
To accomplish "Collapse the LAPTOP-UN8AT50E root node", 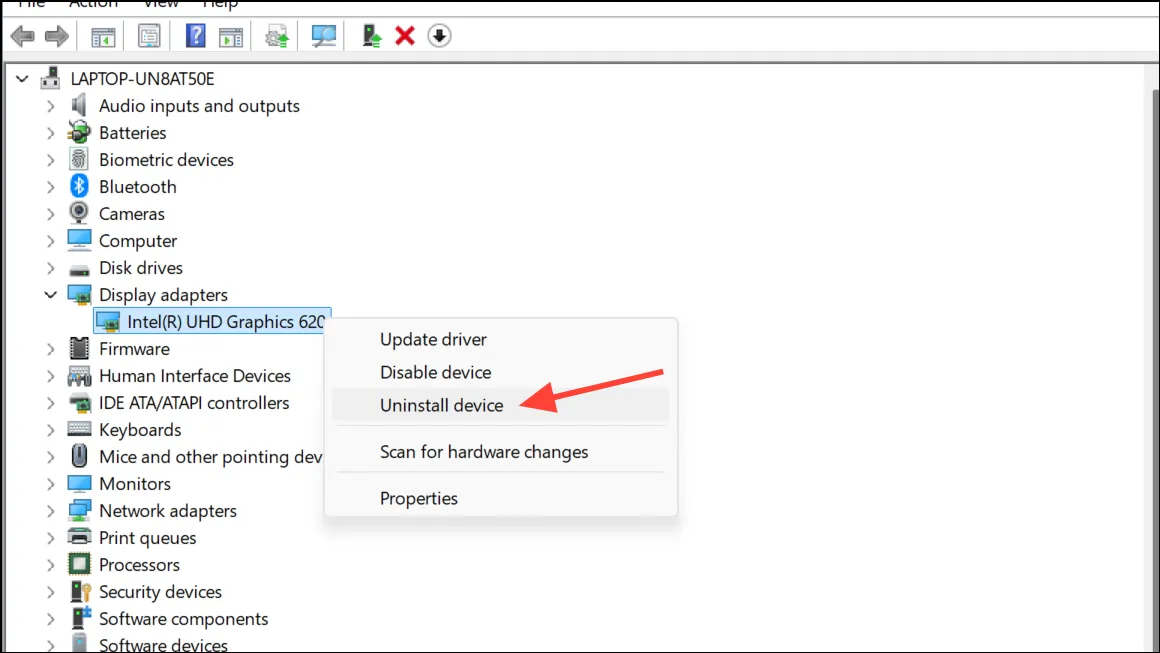I will click(22, 78).
